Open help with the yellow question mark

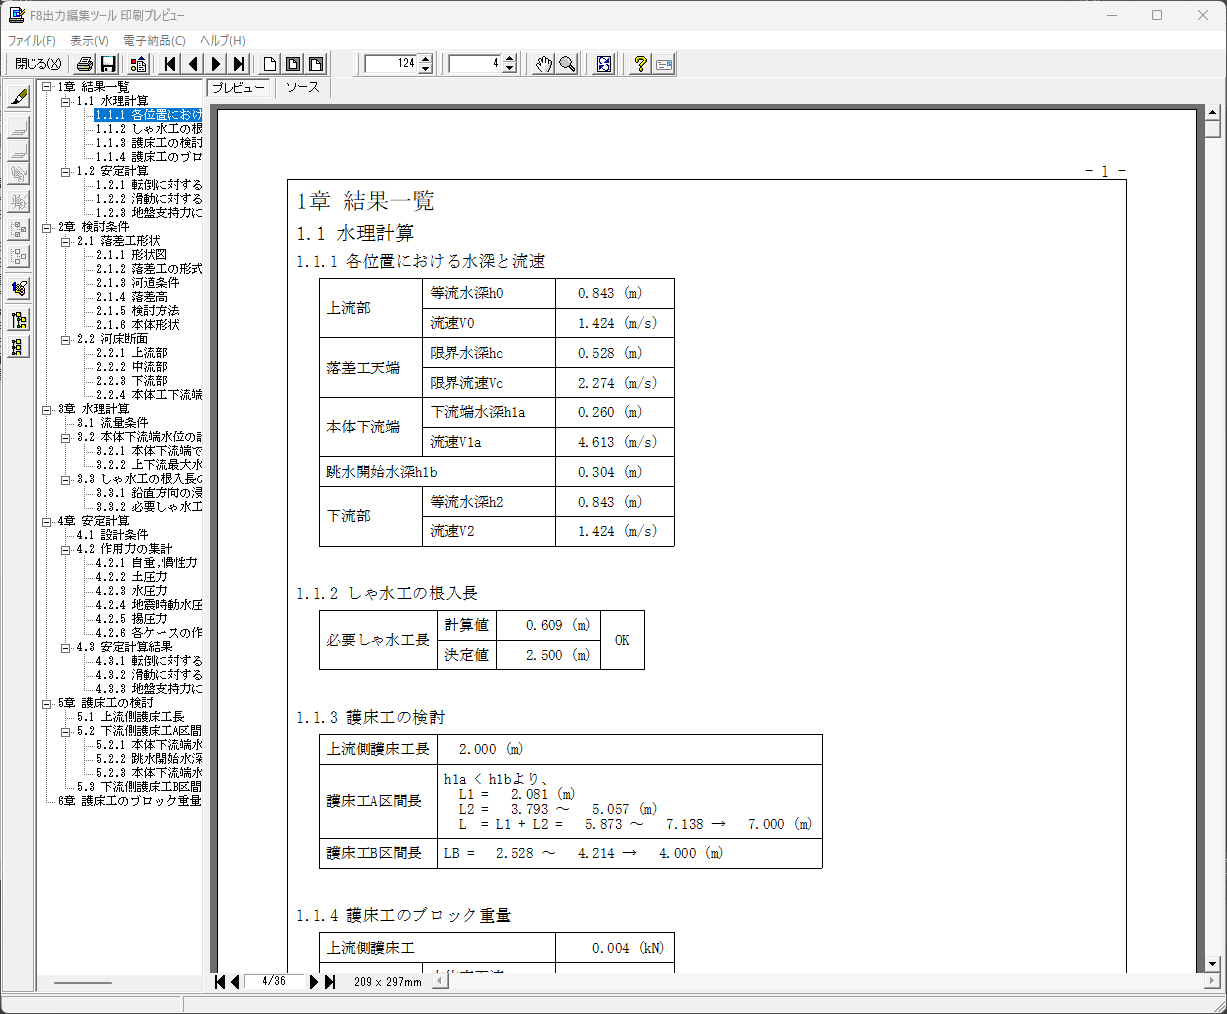pyautogui.click(x=641, y=64)
